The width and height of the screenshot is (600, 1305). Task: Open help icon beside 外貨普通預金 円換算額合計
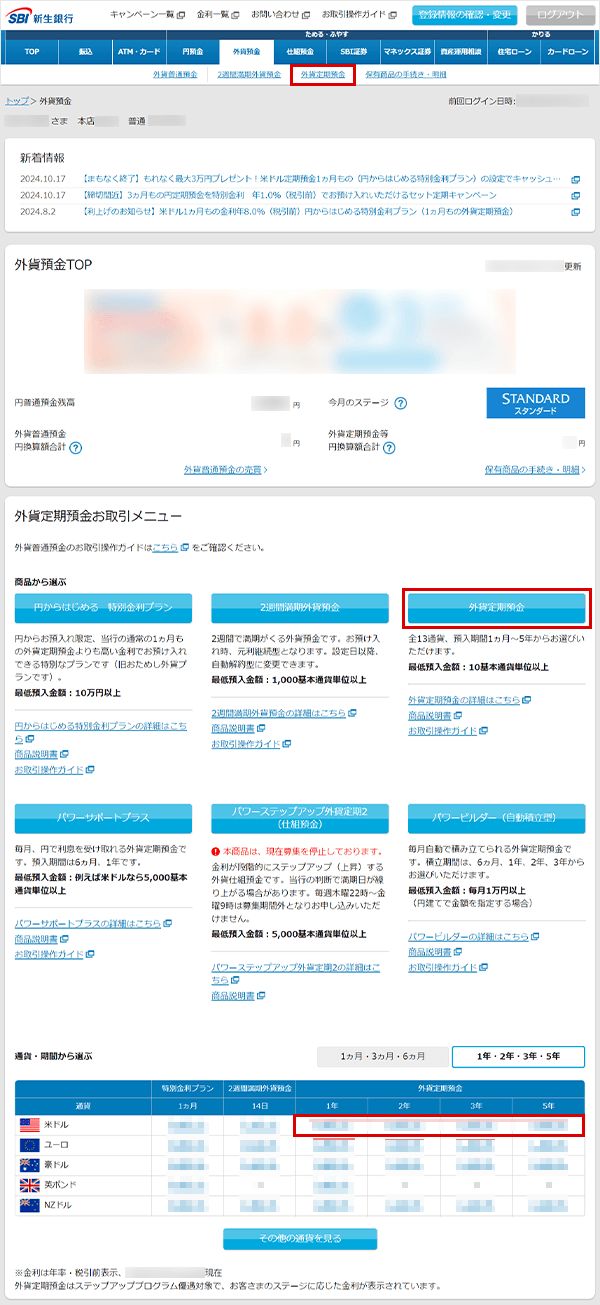(75, 447)
